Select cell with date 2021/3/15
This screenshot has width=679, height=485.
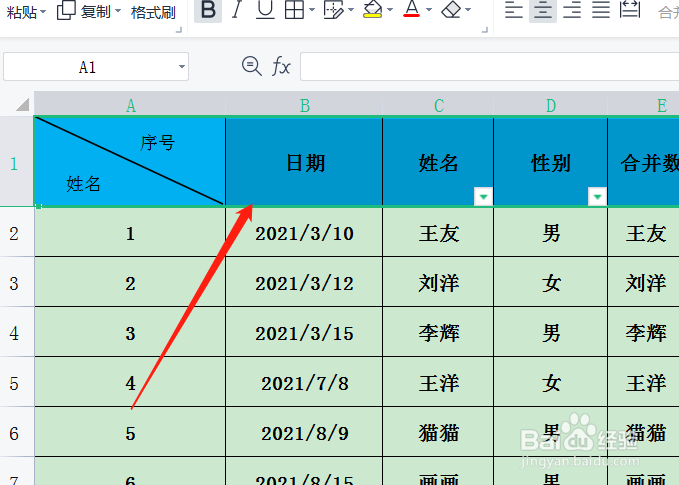coord(304,332)
